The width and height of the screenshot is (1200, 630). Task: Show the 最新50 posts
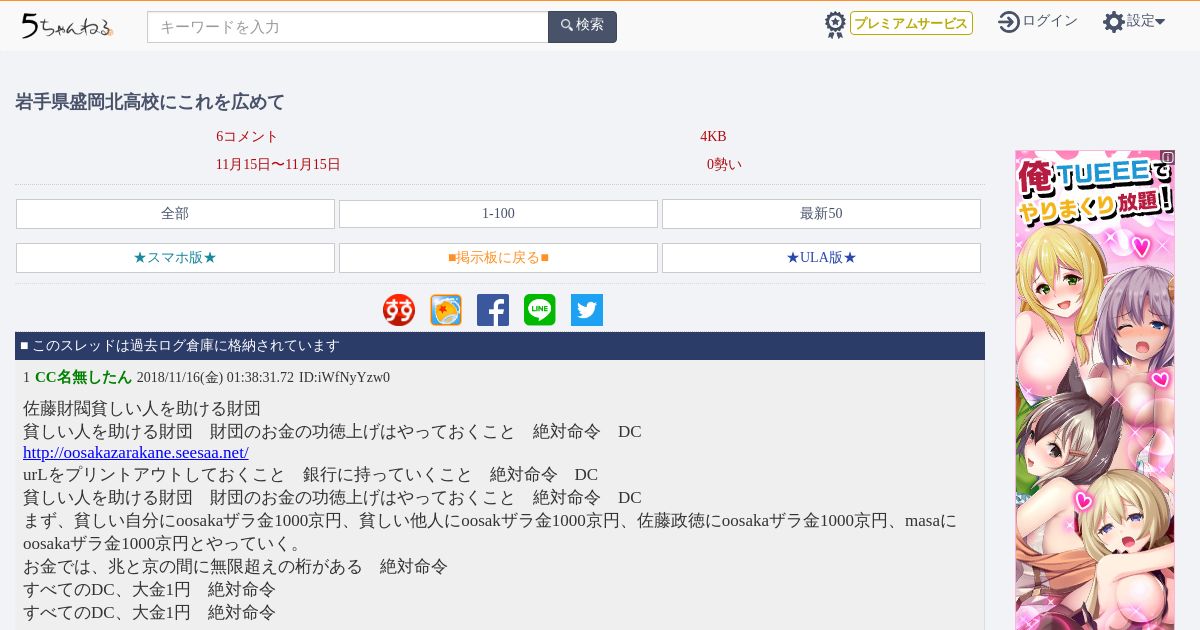click(x=821, y=214)
